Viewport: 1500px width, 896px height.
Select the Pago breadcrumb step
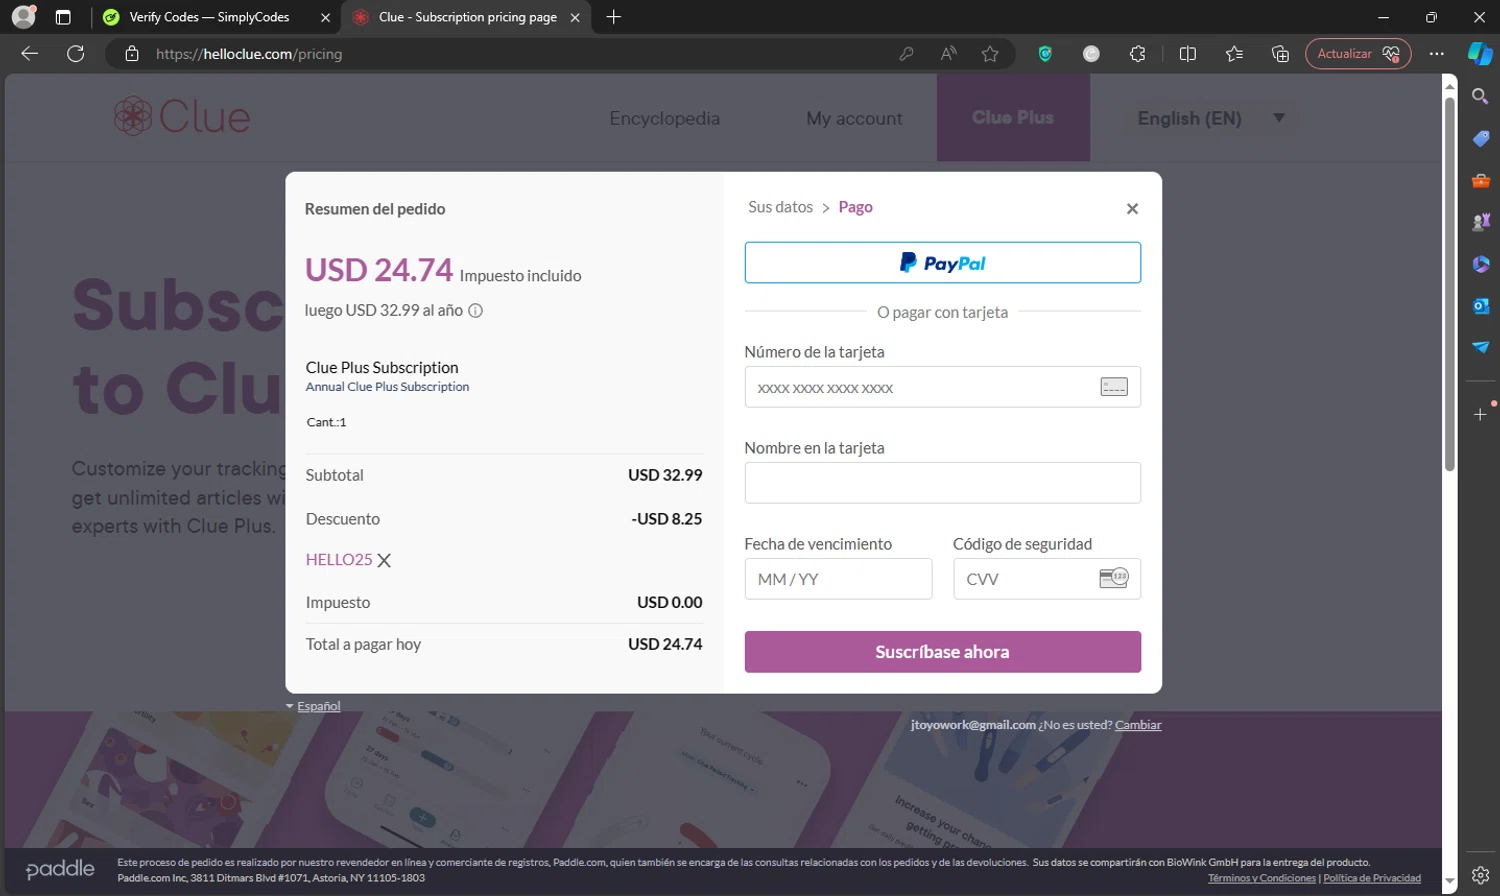click(x=855, y=207)
